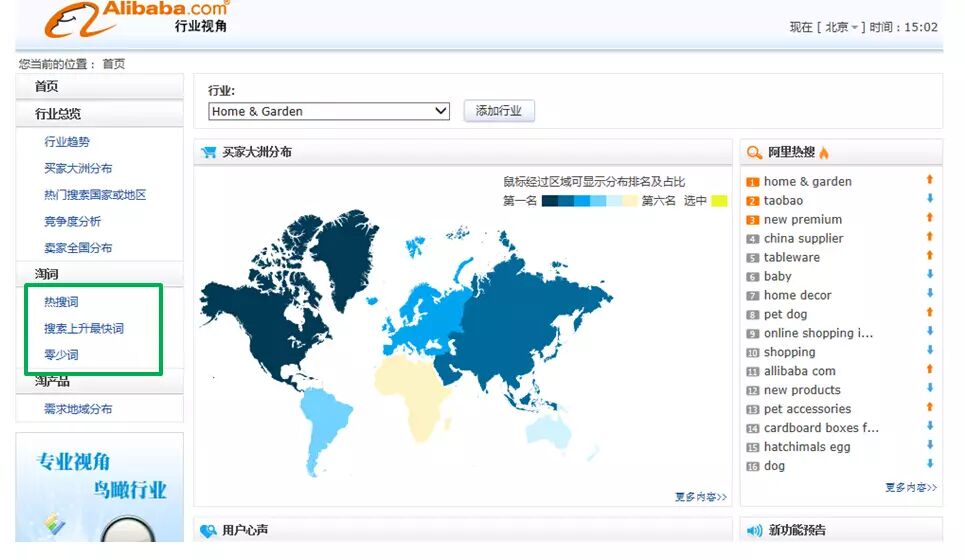This screenshot has height=560, width=965.
Task: Click up-arrow trend icon for pet accessories
Action: click(930, 407)
